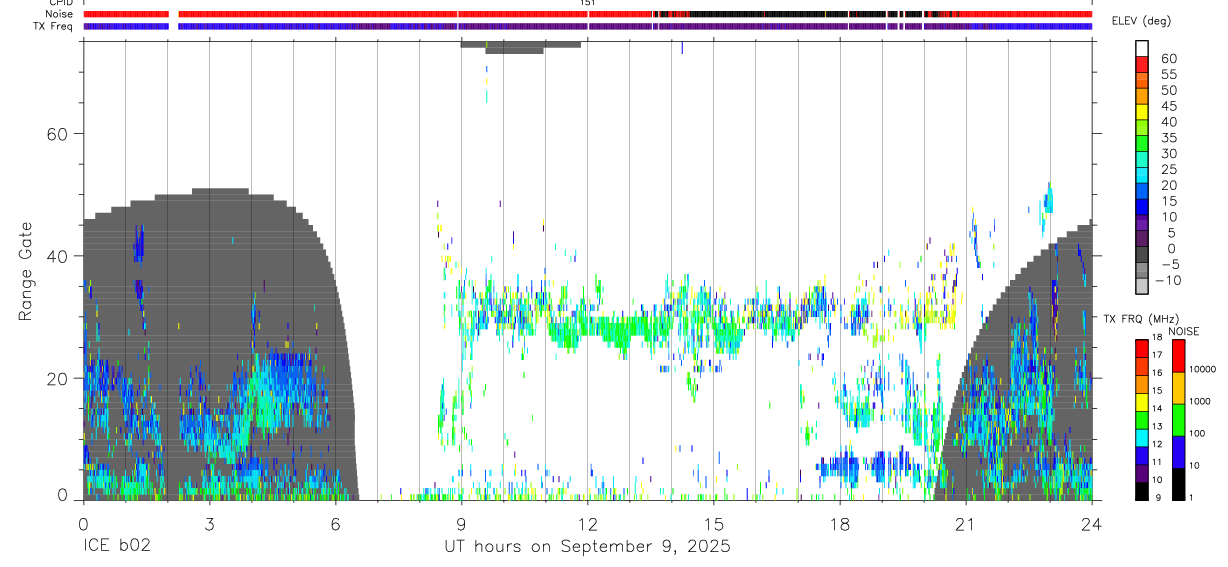This screenshot has height=567, width=1228.
Task: Click the 'Noise' row label at top
Action: click(x=60, y=14)
